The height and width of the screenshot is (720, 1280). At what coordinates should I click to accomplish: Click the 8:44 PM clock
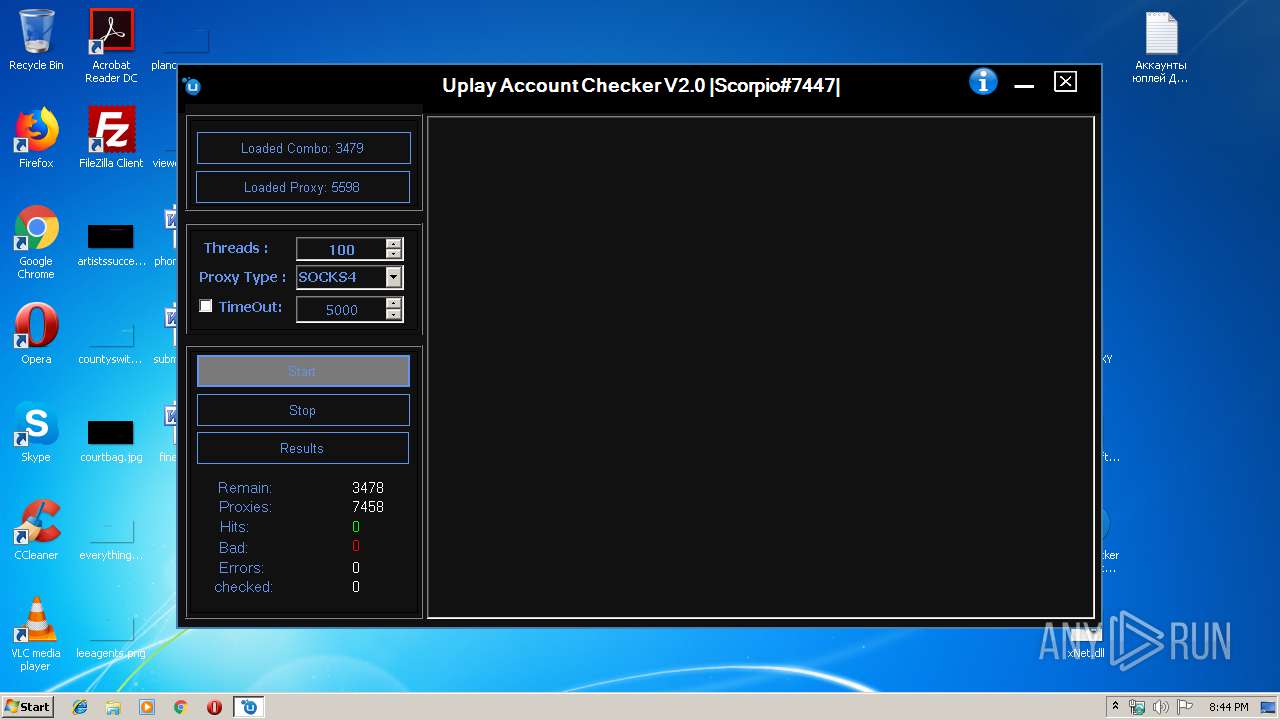pos(1228,707)
